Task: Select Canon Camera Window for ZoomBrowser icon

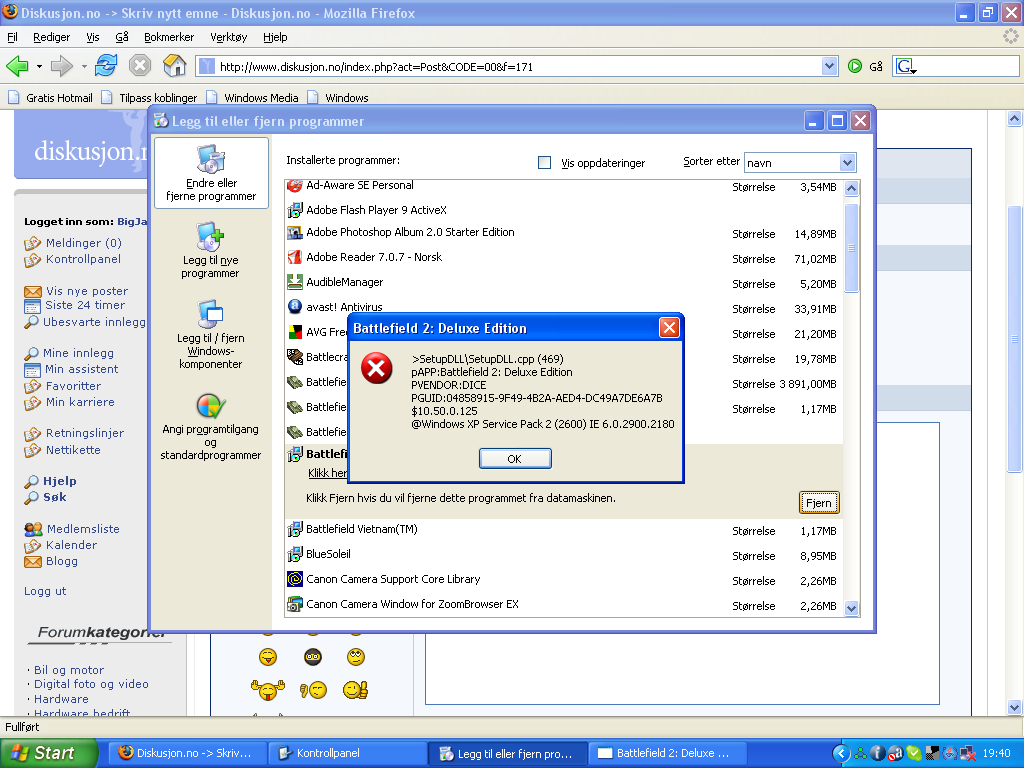Action: pyautogui.click(x=295, y=604)
